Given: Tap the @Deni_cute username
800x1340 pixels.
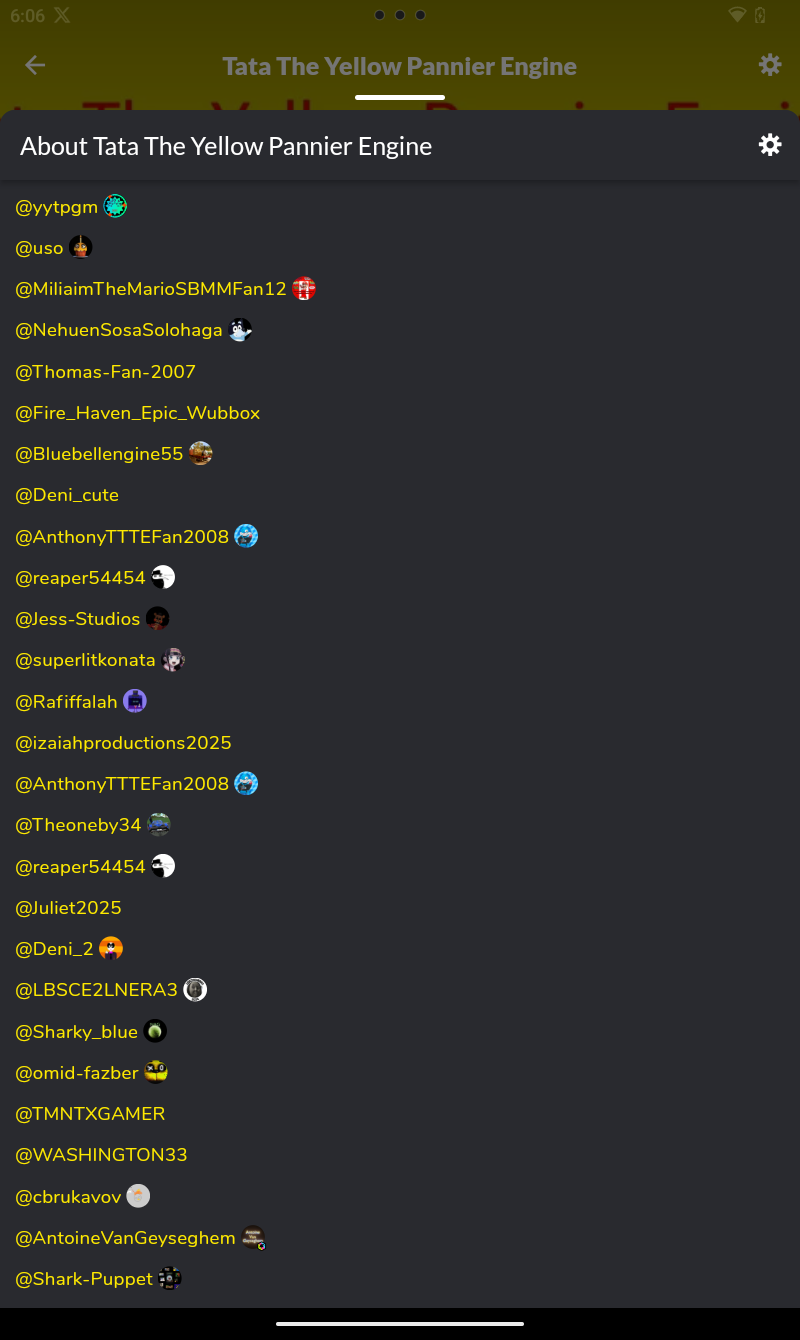Looking at the screenshot, I should [67, 495].
